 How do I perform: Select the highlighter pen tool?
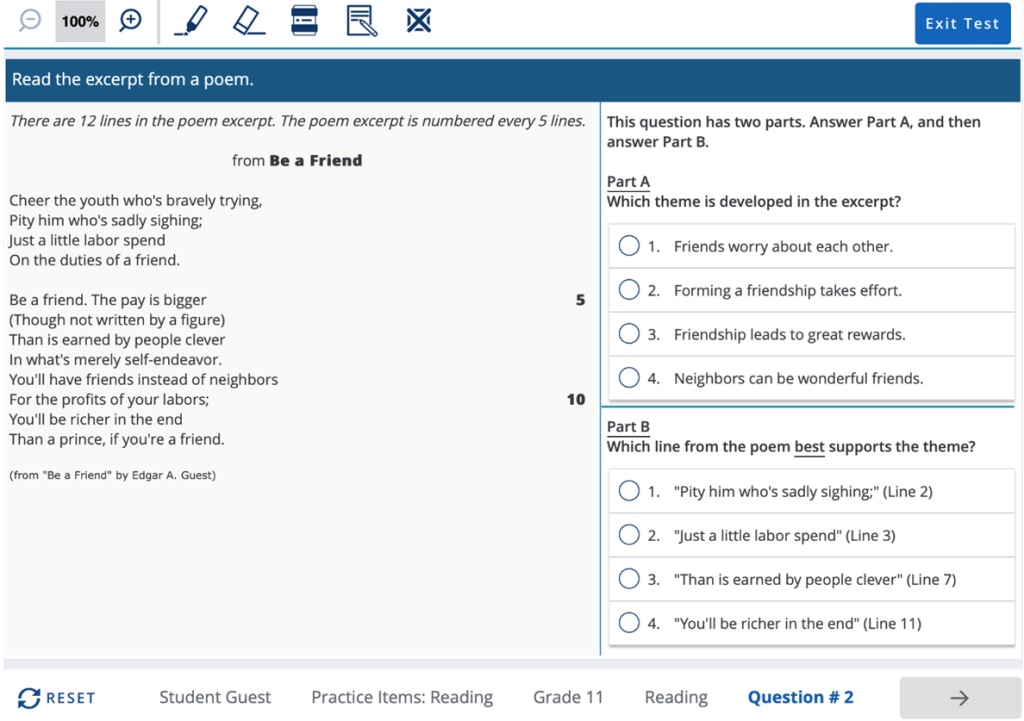[x=191, y=21]
